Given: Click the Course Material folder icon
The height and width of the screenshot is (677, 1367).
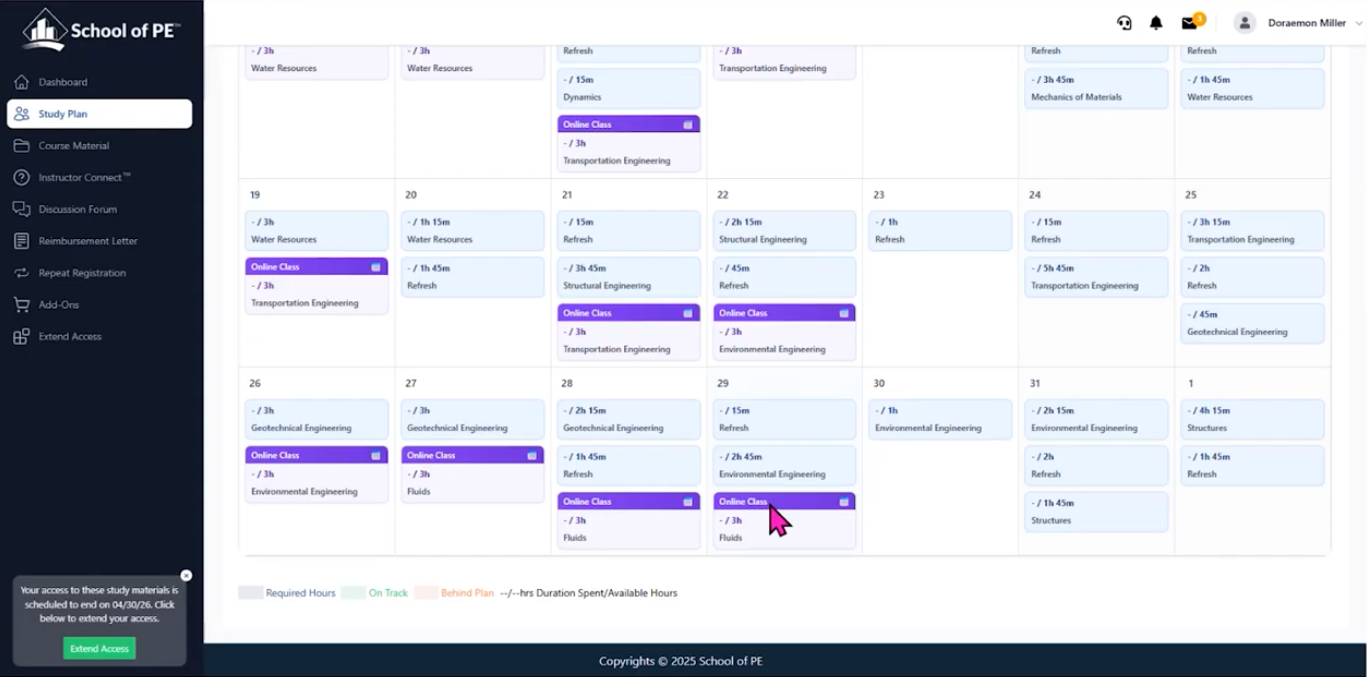Looking at the screenshot, I should coord(21,146).
